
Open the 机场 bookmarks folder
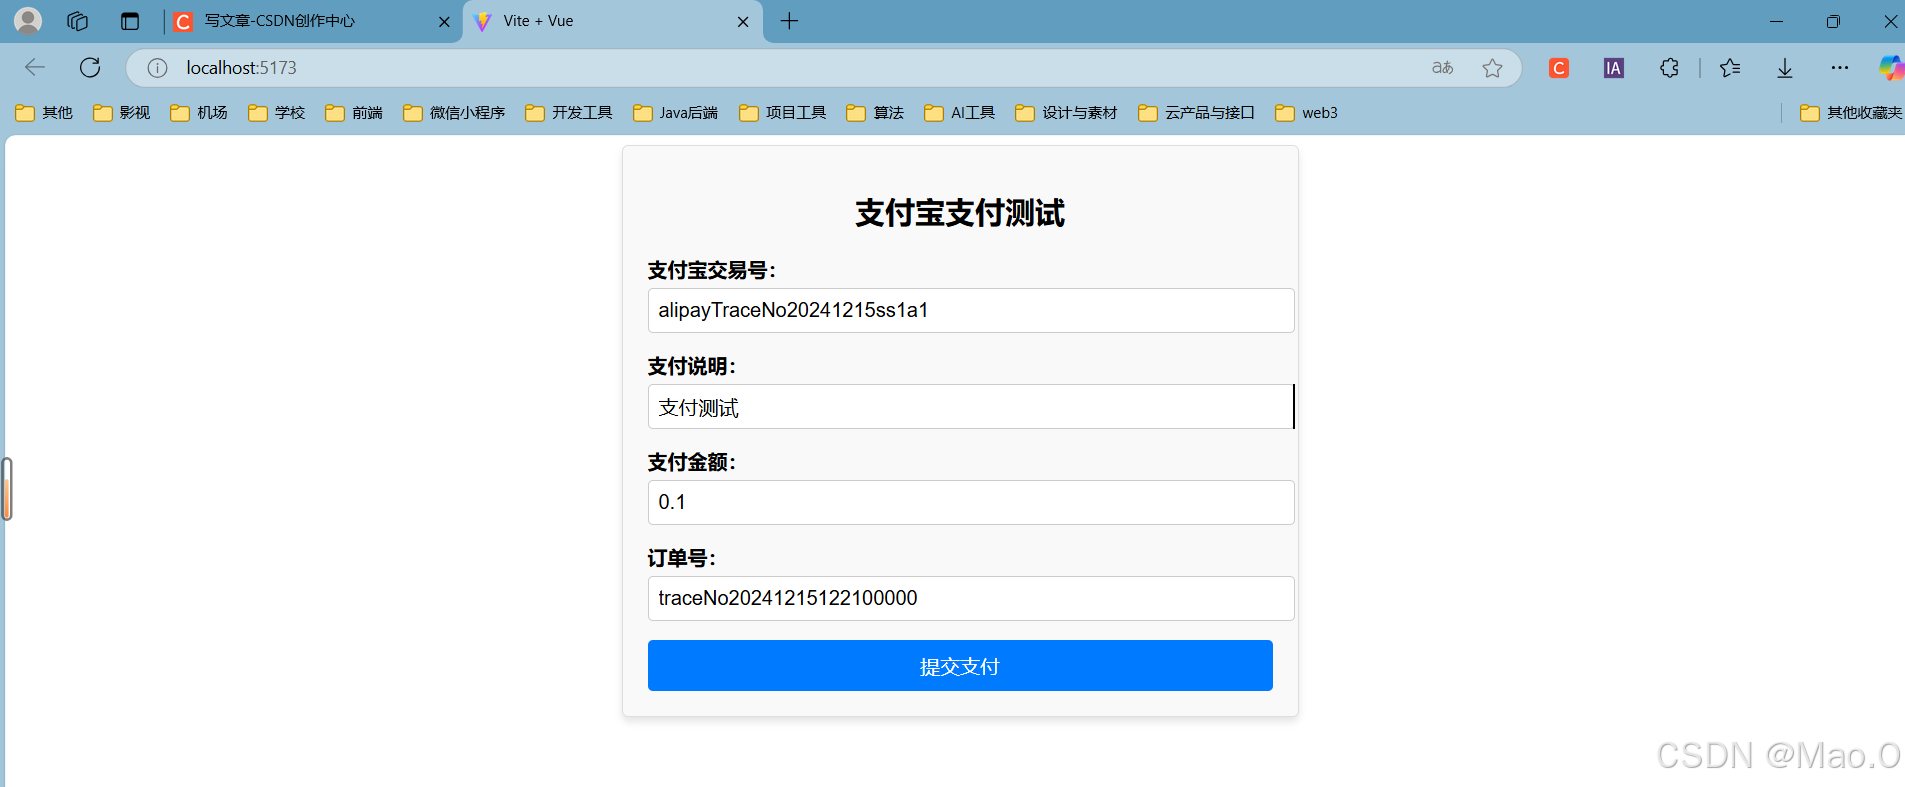click(x=199, y=113)
